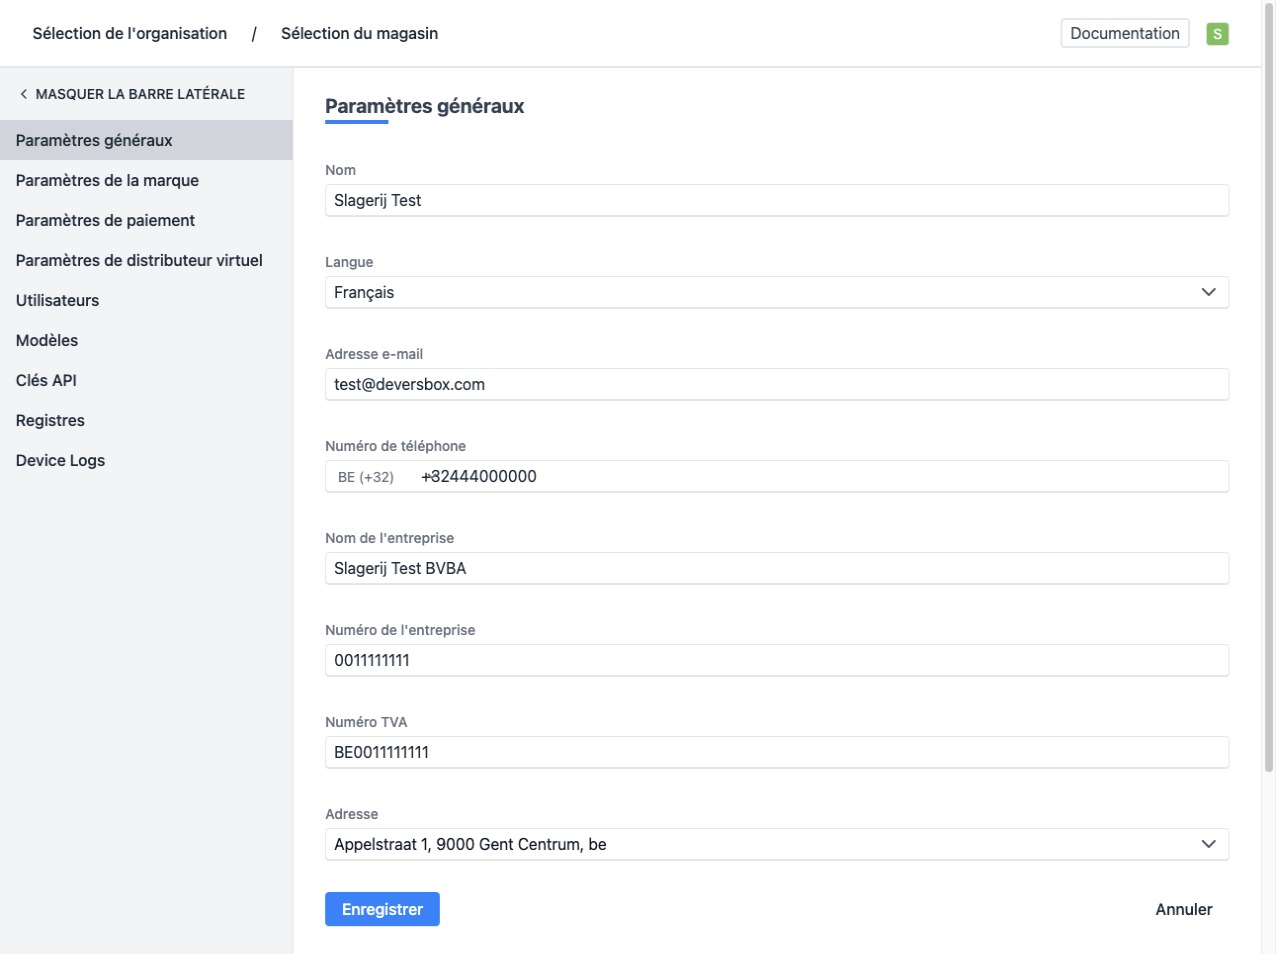
Task: Click Sélection du magasin breadcrumb
Action: (x=359, y=33)
